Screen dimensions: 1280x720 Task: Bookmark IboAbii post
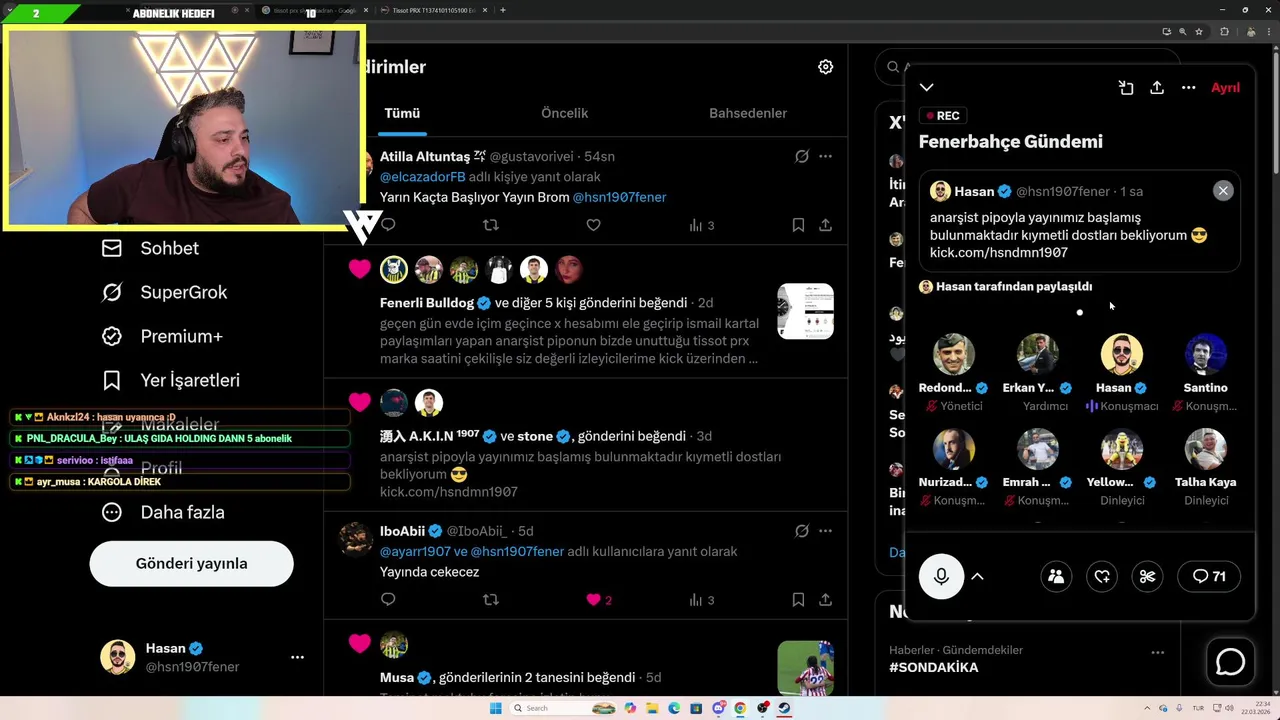point(798,600)
